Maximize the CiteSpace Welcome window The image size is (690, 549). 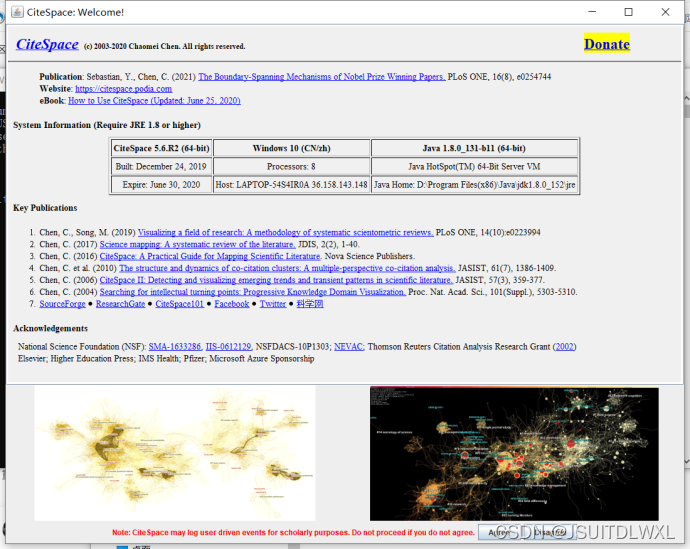[628, 12]
